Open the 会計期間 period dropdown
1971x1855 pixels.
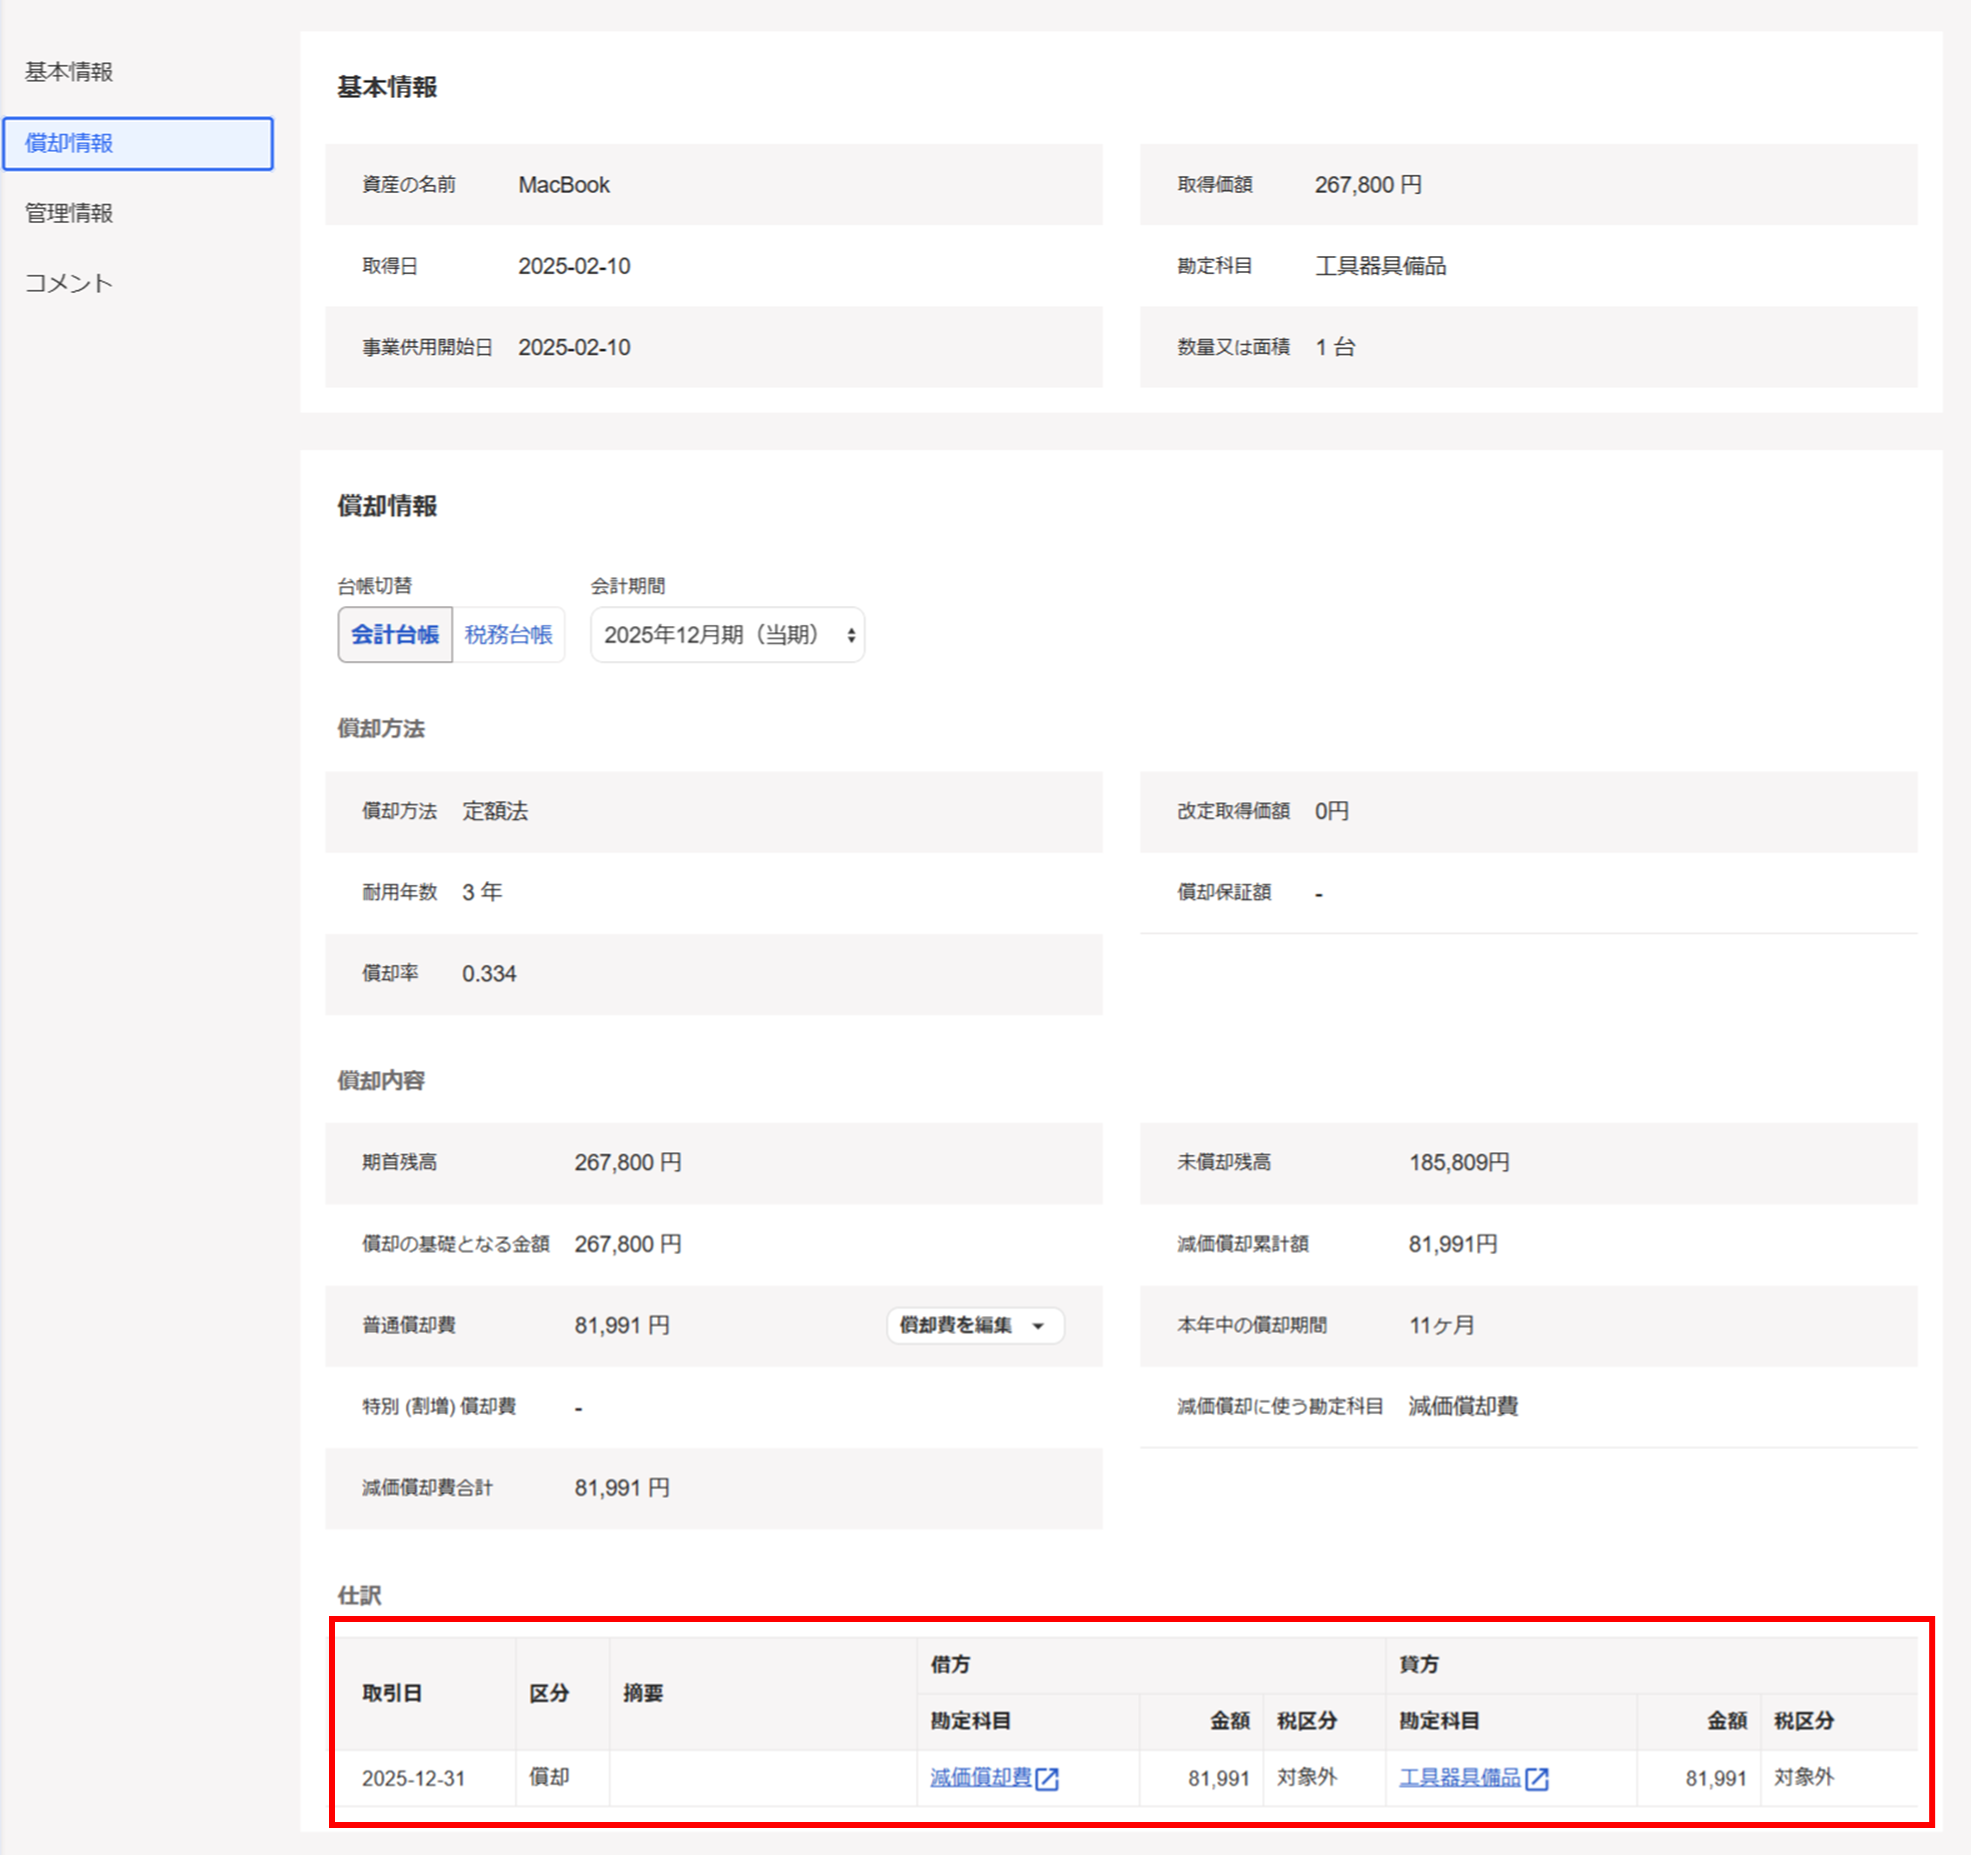727,634
